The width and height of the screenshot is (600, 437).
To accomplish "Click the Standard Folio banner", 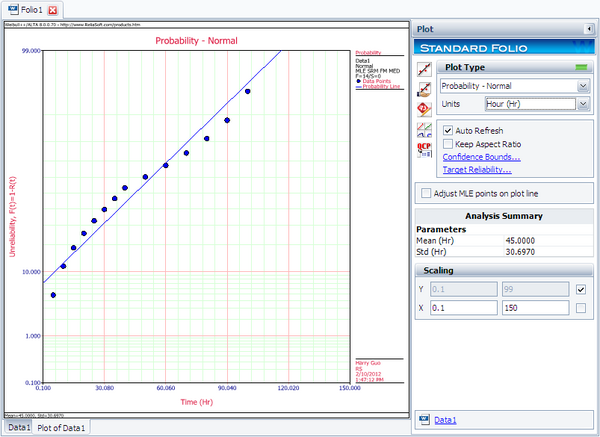I will tap(504, 48).
